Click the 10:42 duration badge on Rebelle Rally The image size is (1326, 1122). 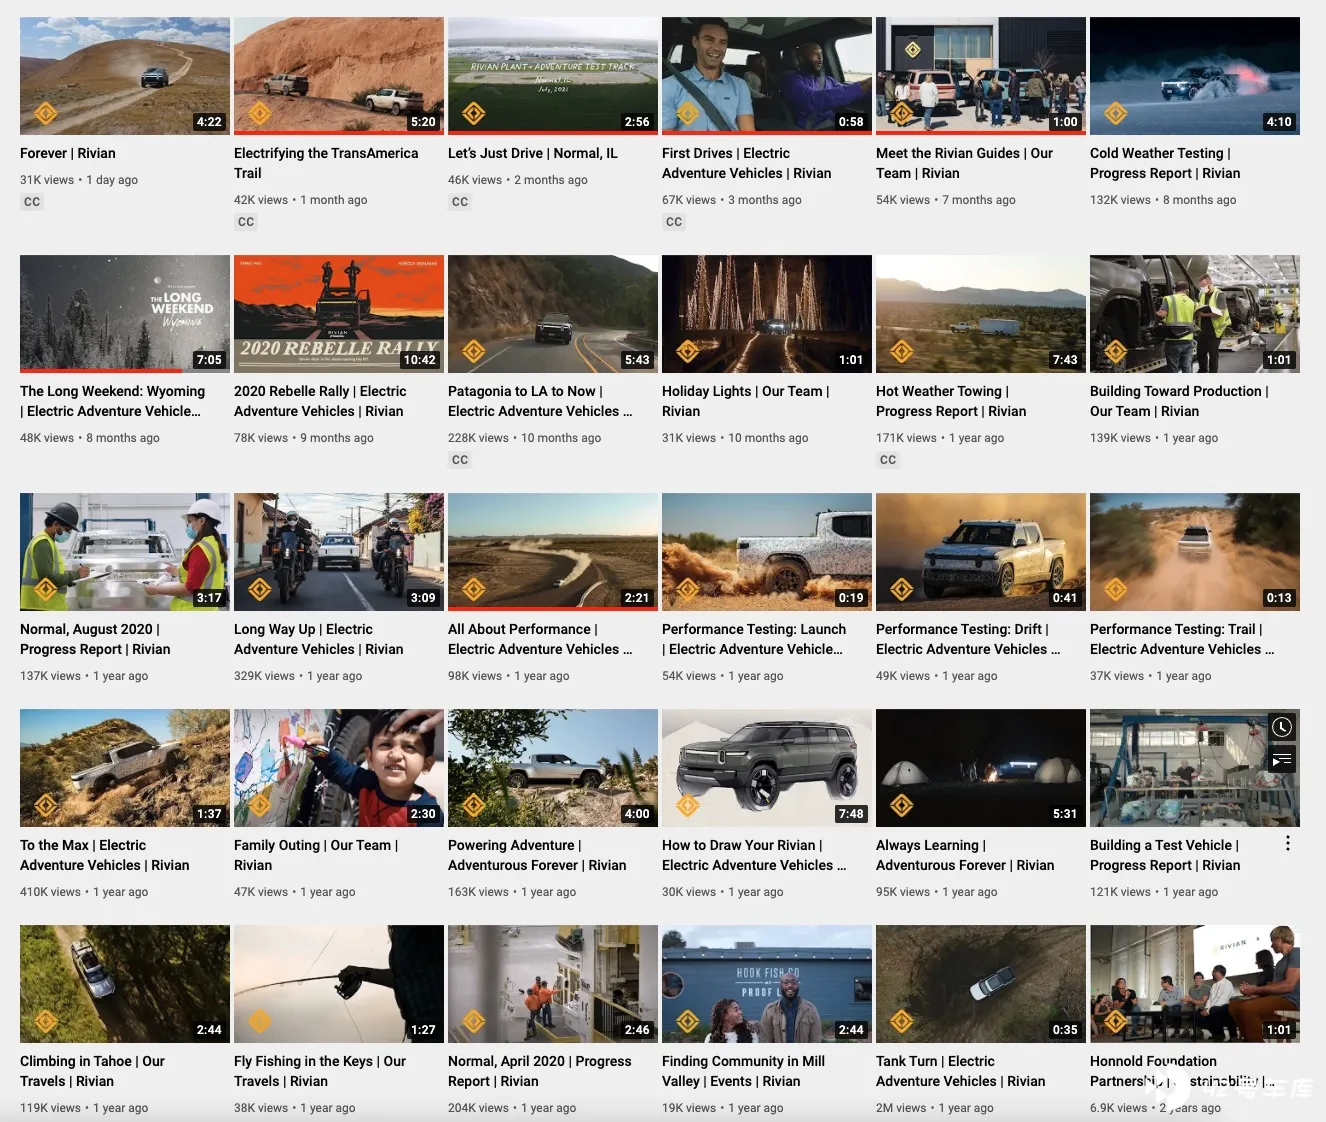click(420, 360)
